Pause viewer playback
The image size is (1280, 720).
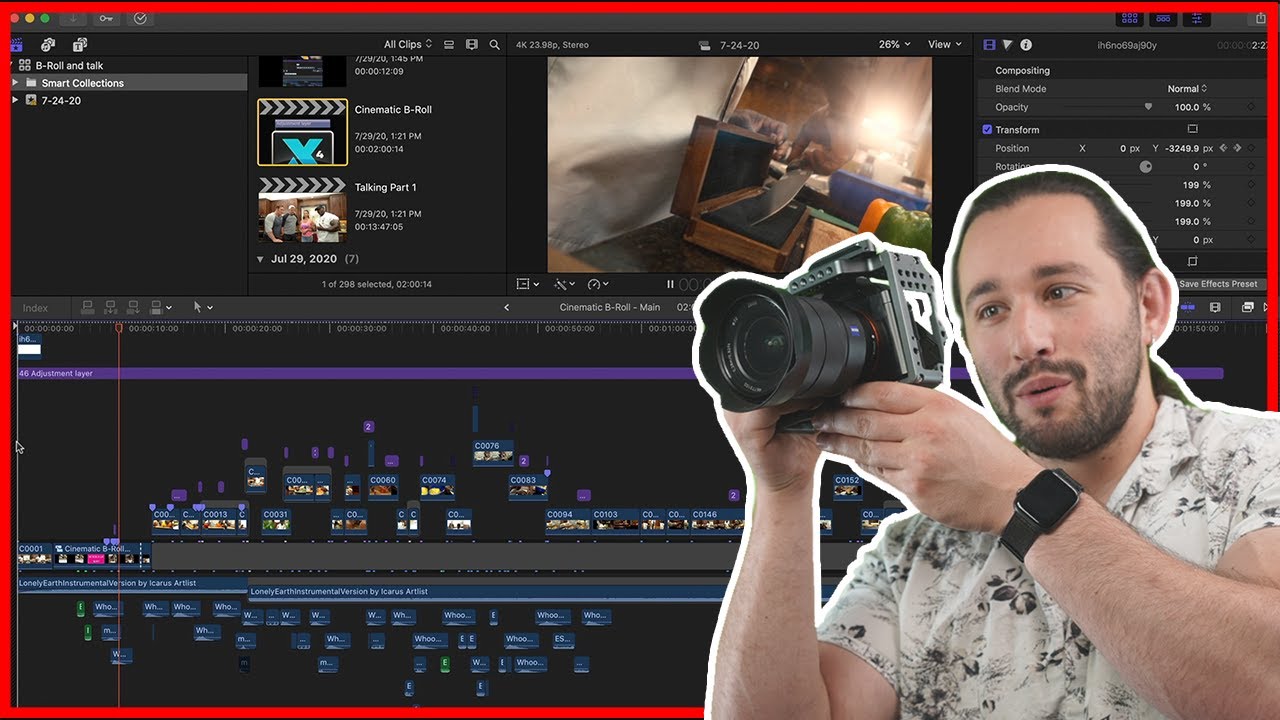click(670, 284)
